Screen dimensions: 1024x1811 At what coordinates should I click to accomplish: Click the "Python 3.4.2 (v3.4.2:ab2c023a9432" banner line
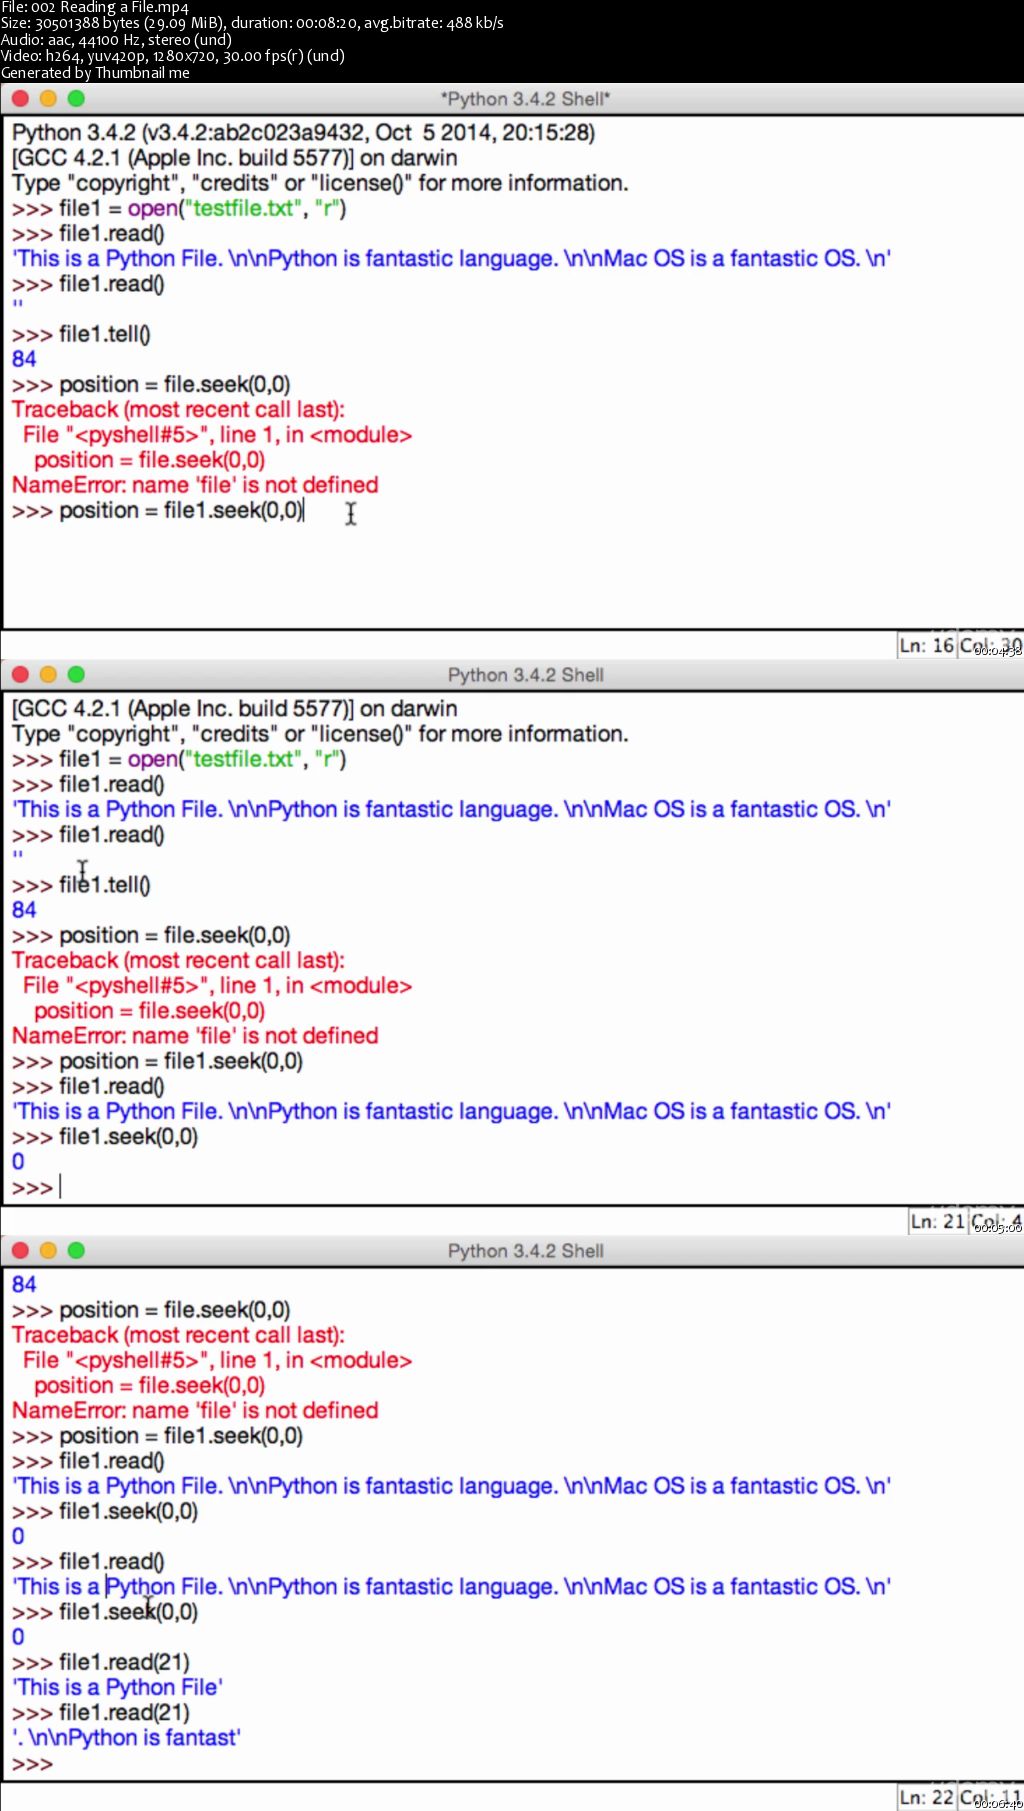point(303,133)
